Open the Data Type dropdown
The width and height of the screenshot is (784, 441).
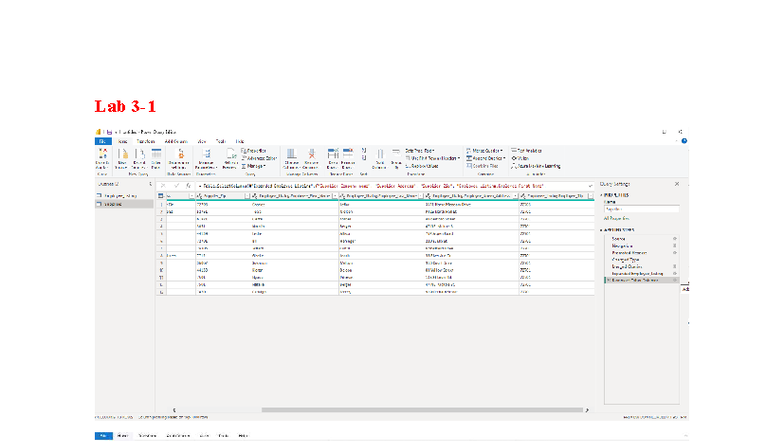pos(420,150)
